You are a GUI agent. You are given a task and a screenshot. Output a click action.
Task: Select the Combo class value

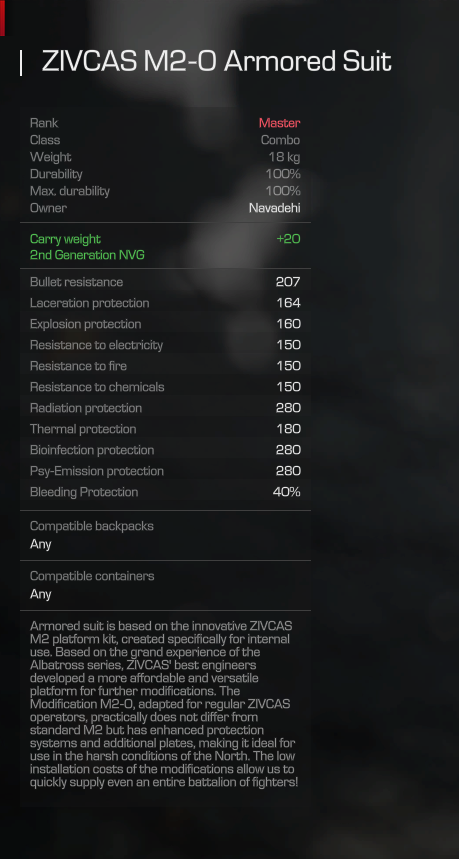click(x=280, y=140)
